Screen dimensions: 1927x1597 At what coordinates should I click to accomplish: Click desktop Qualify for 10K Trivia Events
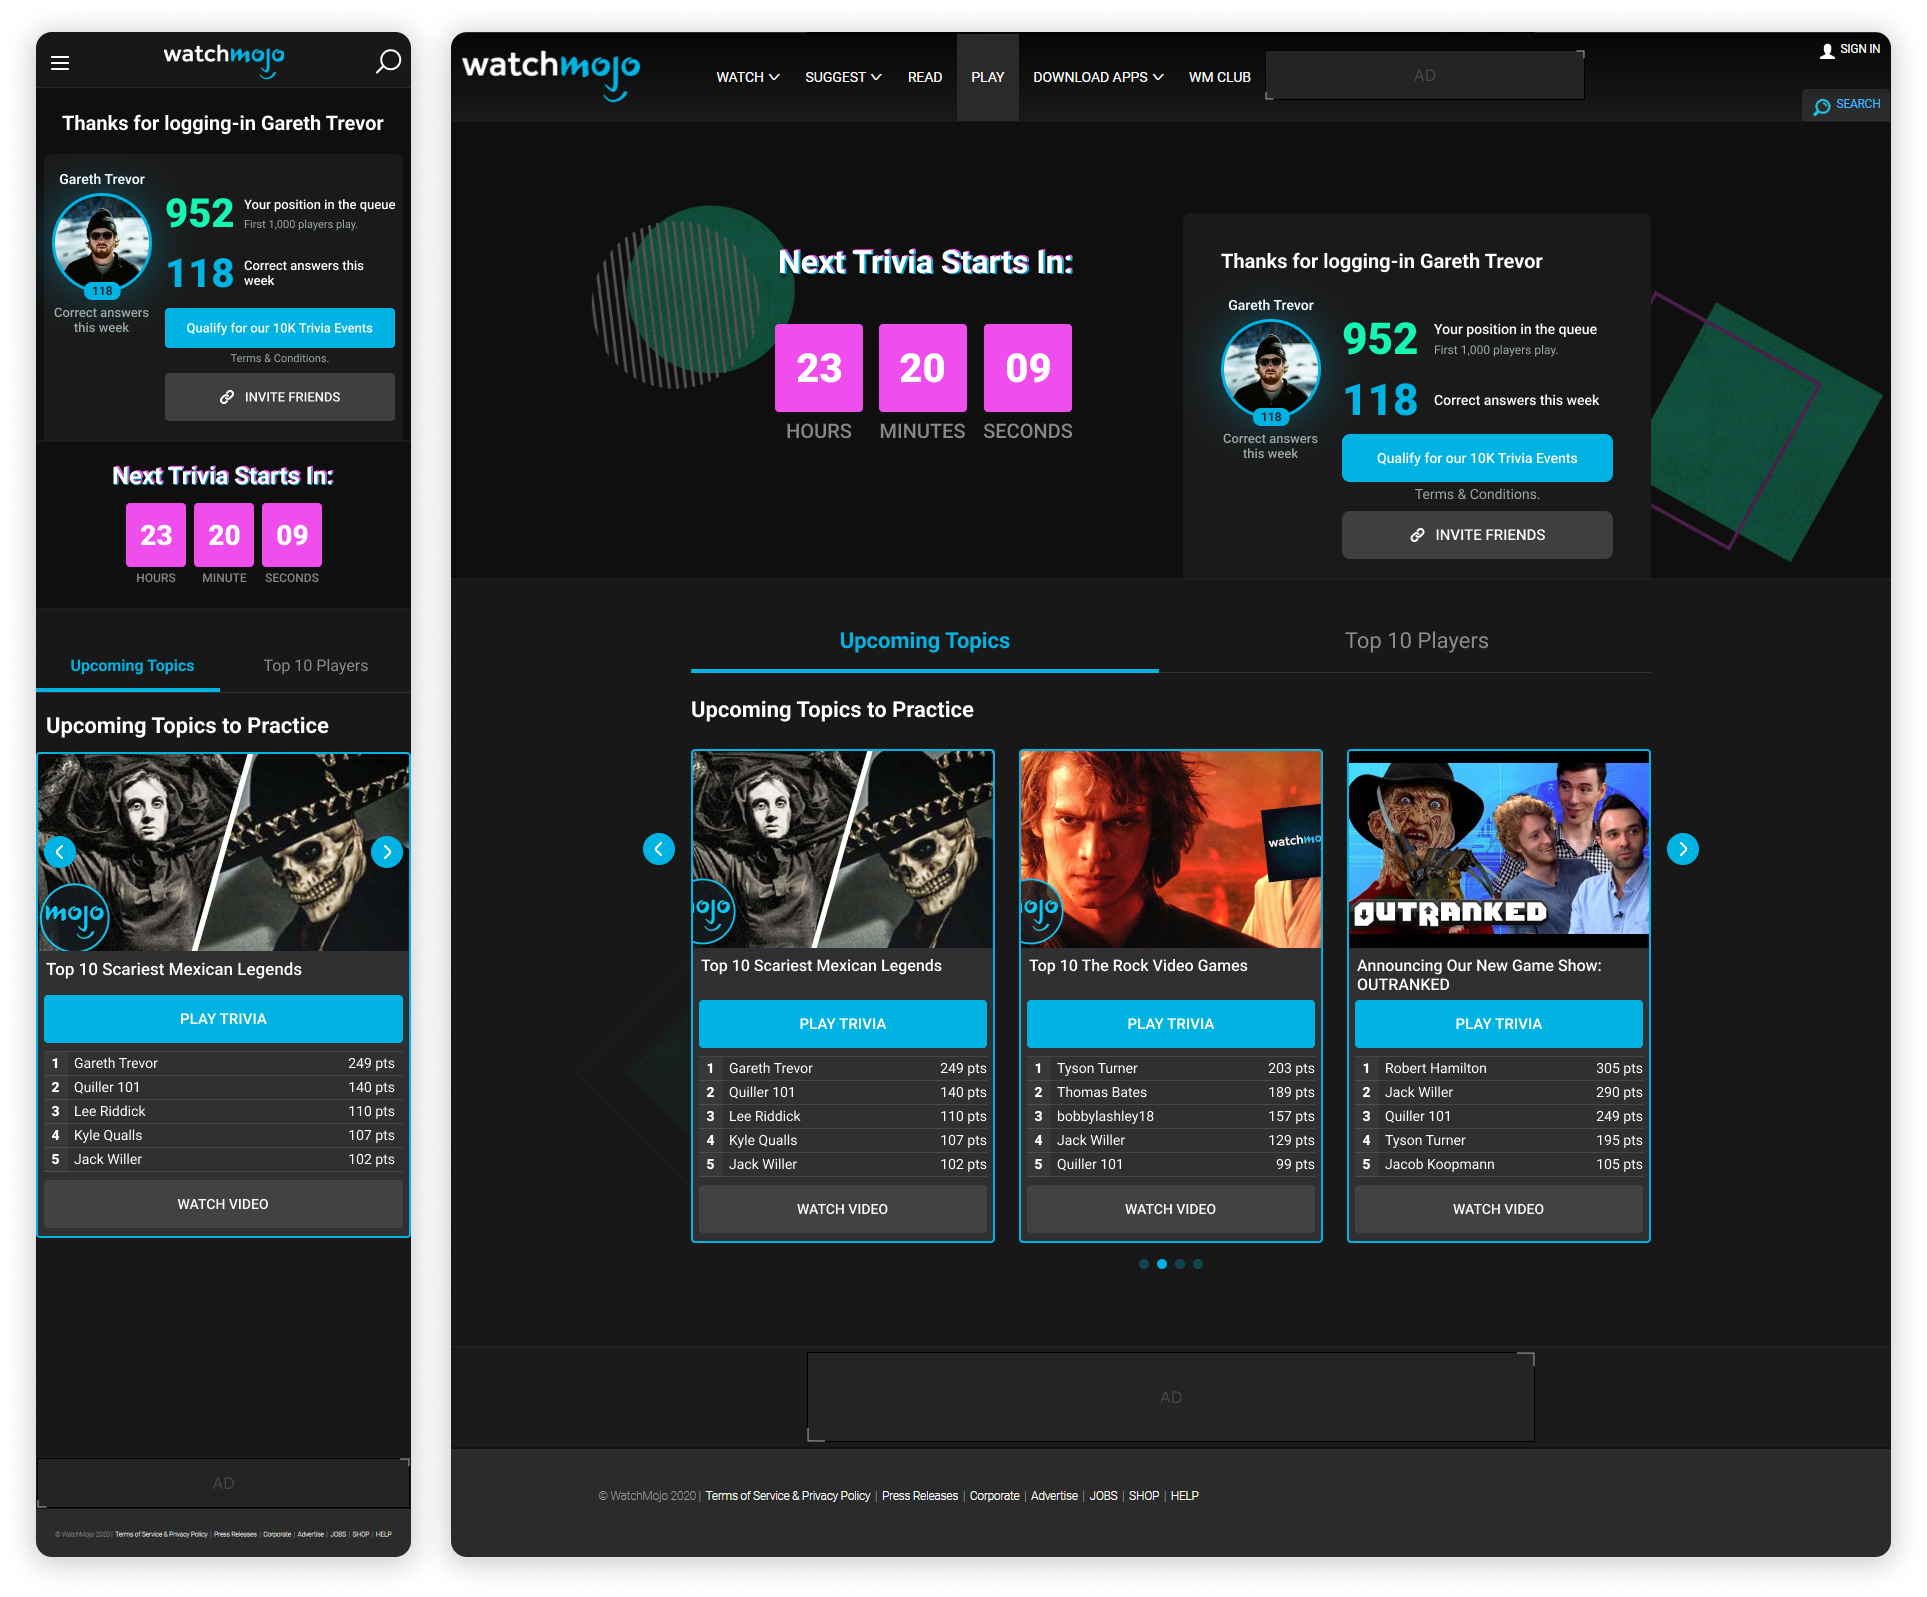[x=1477, y=458]
